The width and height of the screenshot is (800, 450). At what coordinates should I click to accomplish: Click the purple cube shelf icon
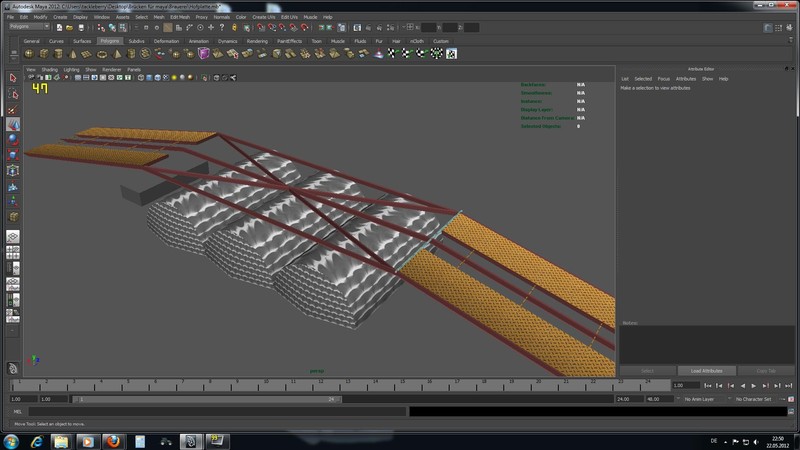(x=203, y=54)
